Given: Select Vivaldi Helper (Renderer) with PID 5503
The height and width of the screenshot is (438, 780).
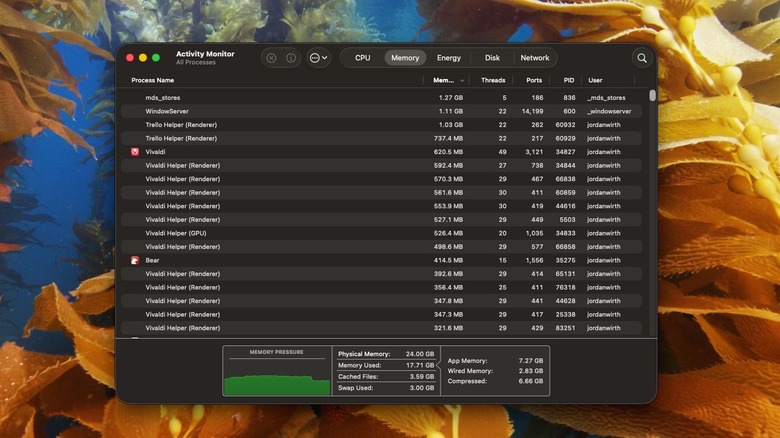Looking at the screenshot, I should 382,219.
